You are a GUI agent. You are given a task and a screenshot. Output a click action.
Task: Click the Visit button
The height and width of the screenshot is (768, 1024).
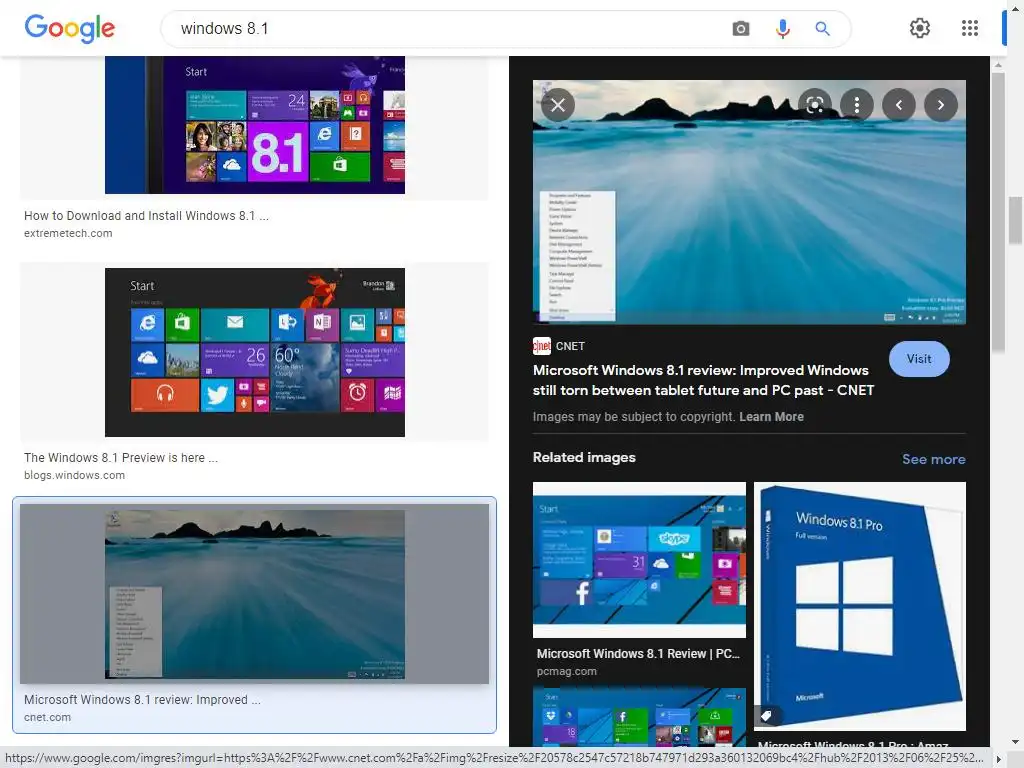pyautogui.click(x=919, y=359)
